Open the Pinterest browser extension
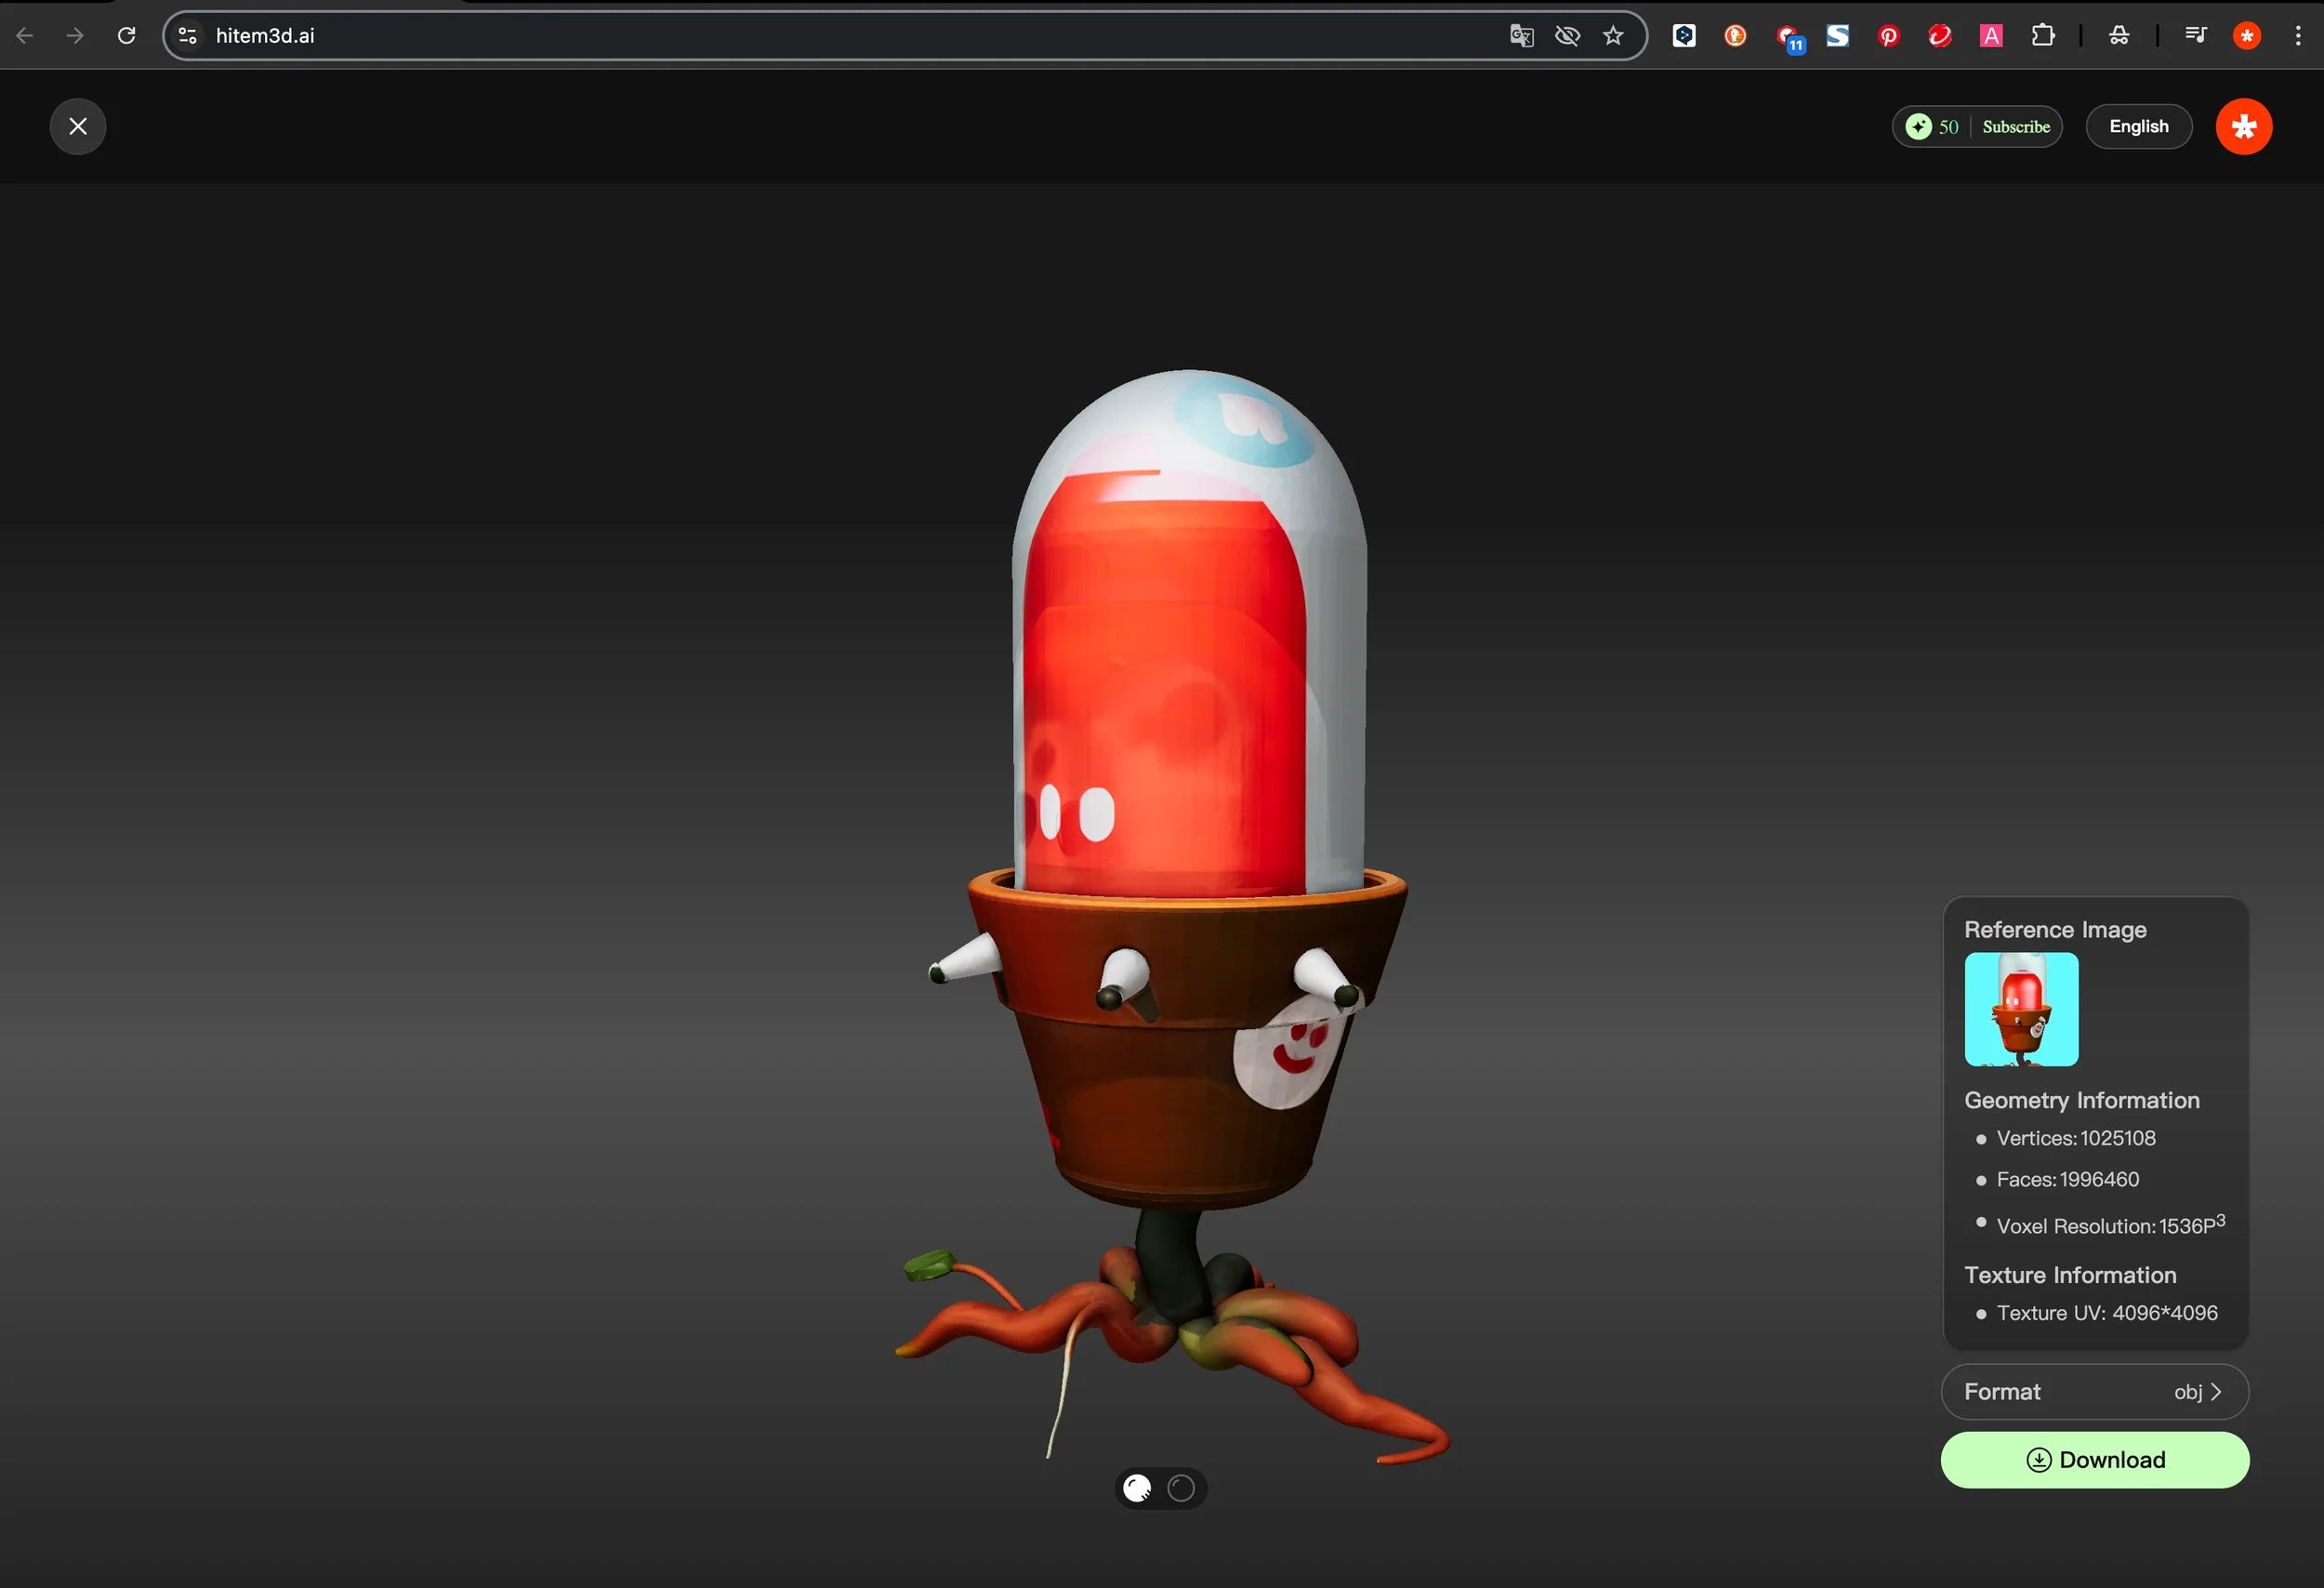 1889,35
